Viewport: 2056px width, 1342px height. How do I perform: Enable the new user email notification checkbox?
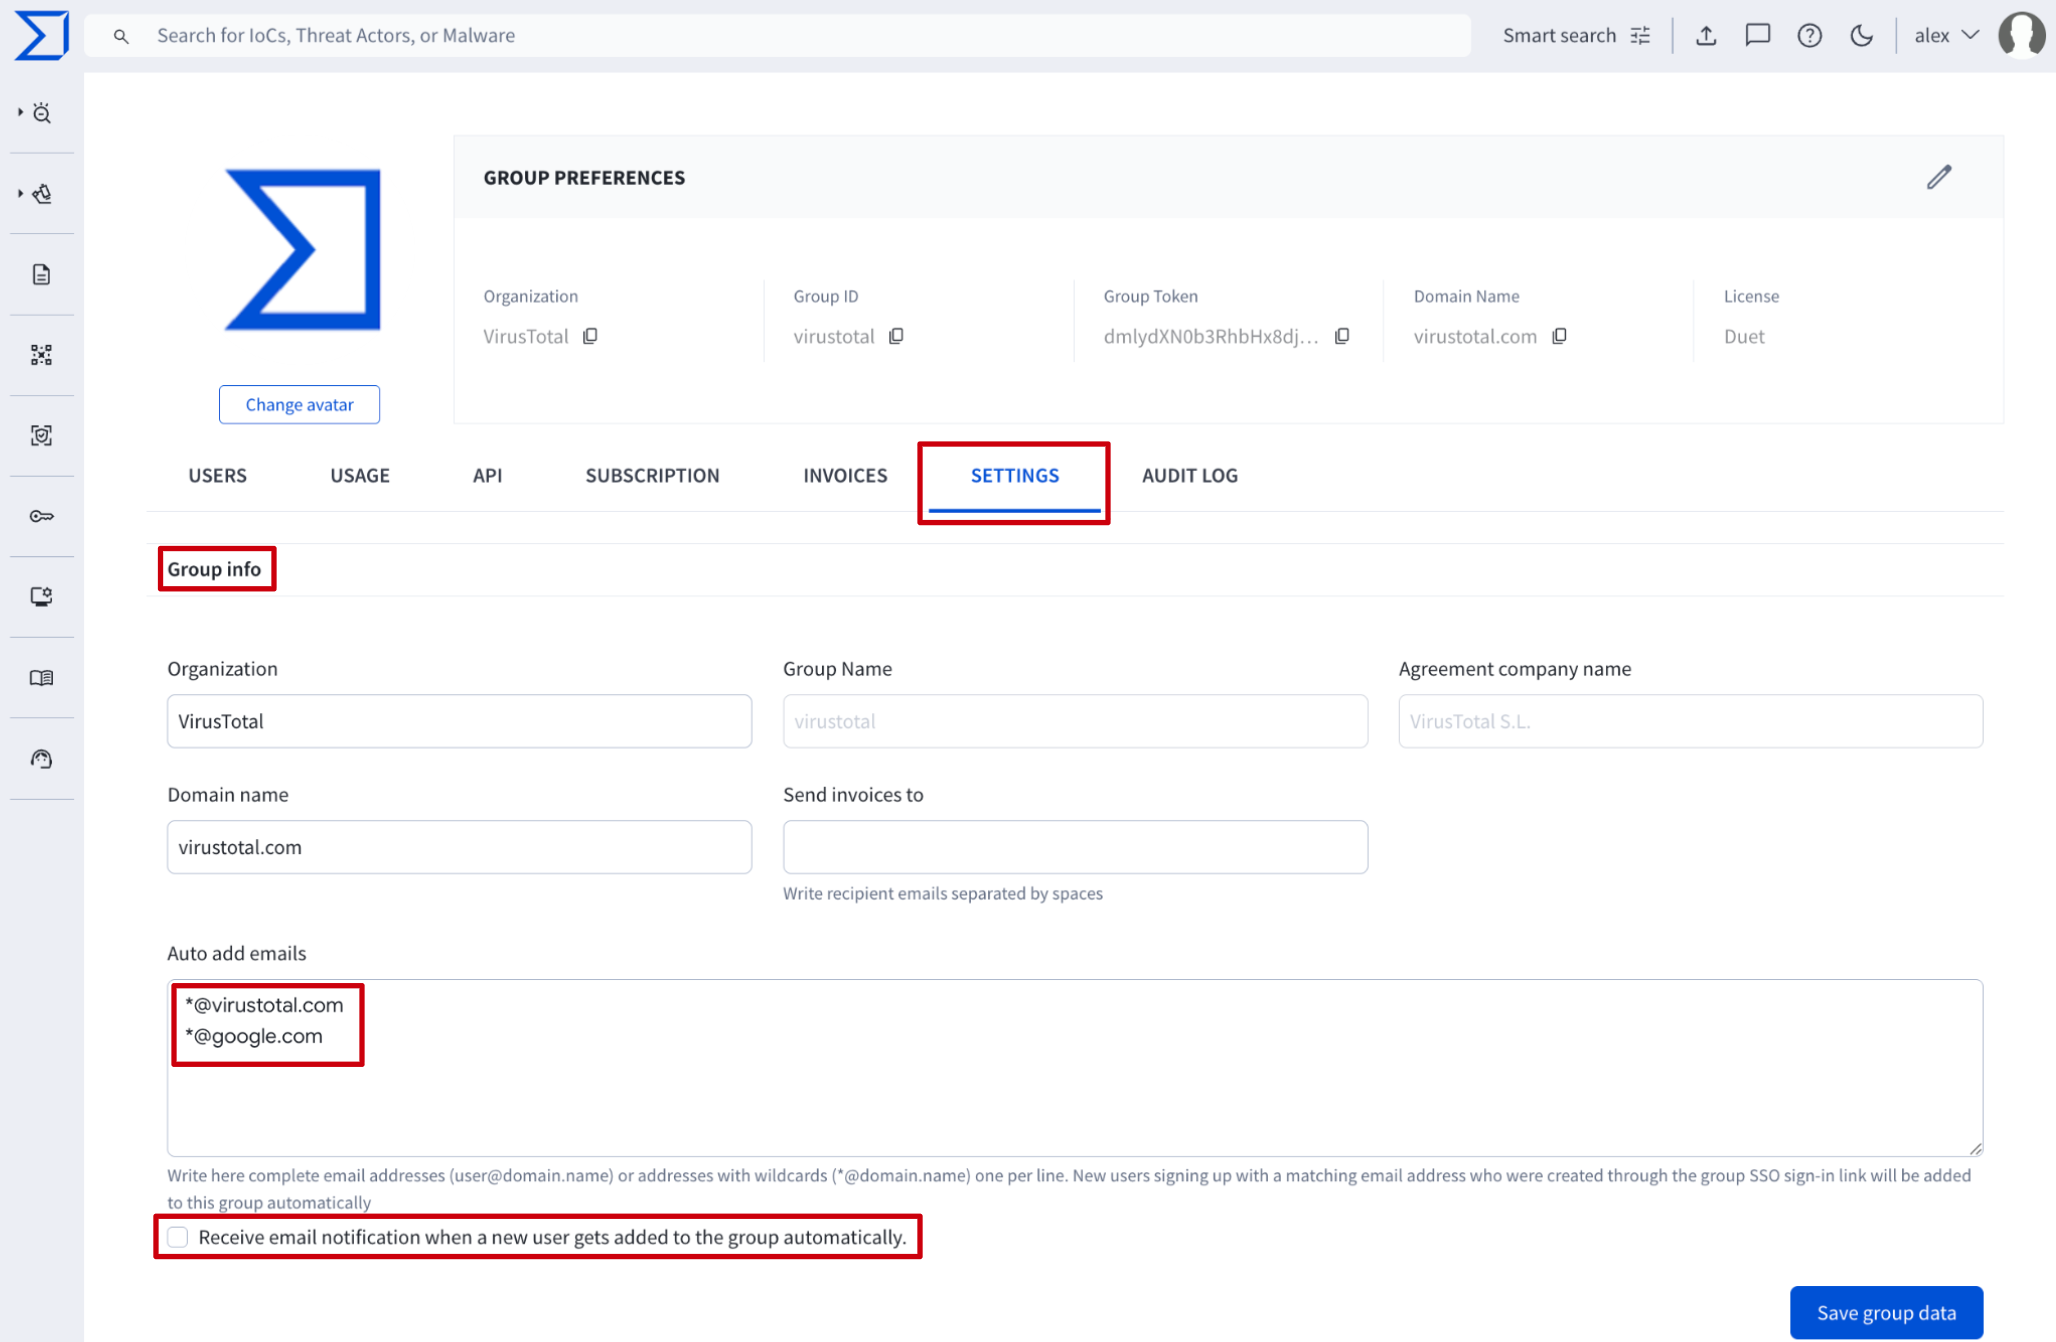click(178, 1237)
